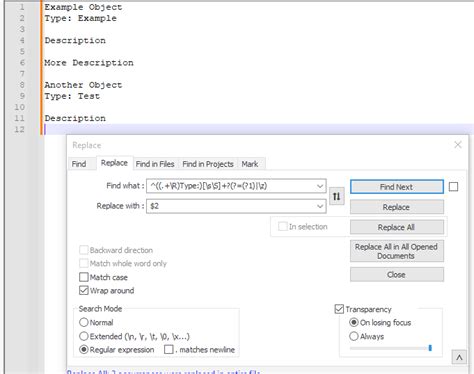
Task: Switch to the Find tab
Action: tap(79, 164)
